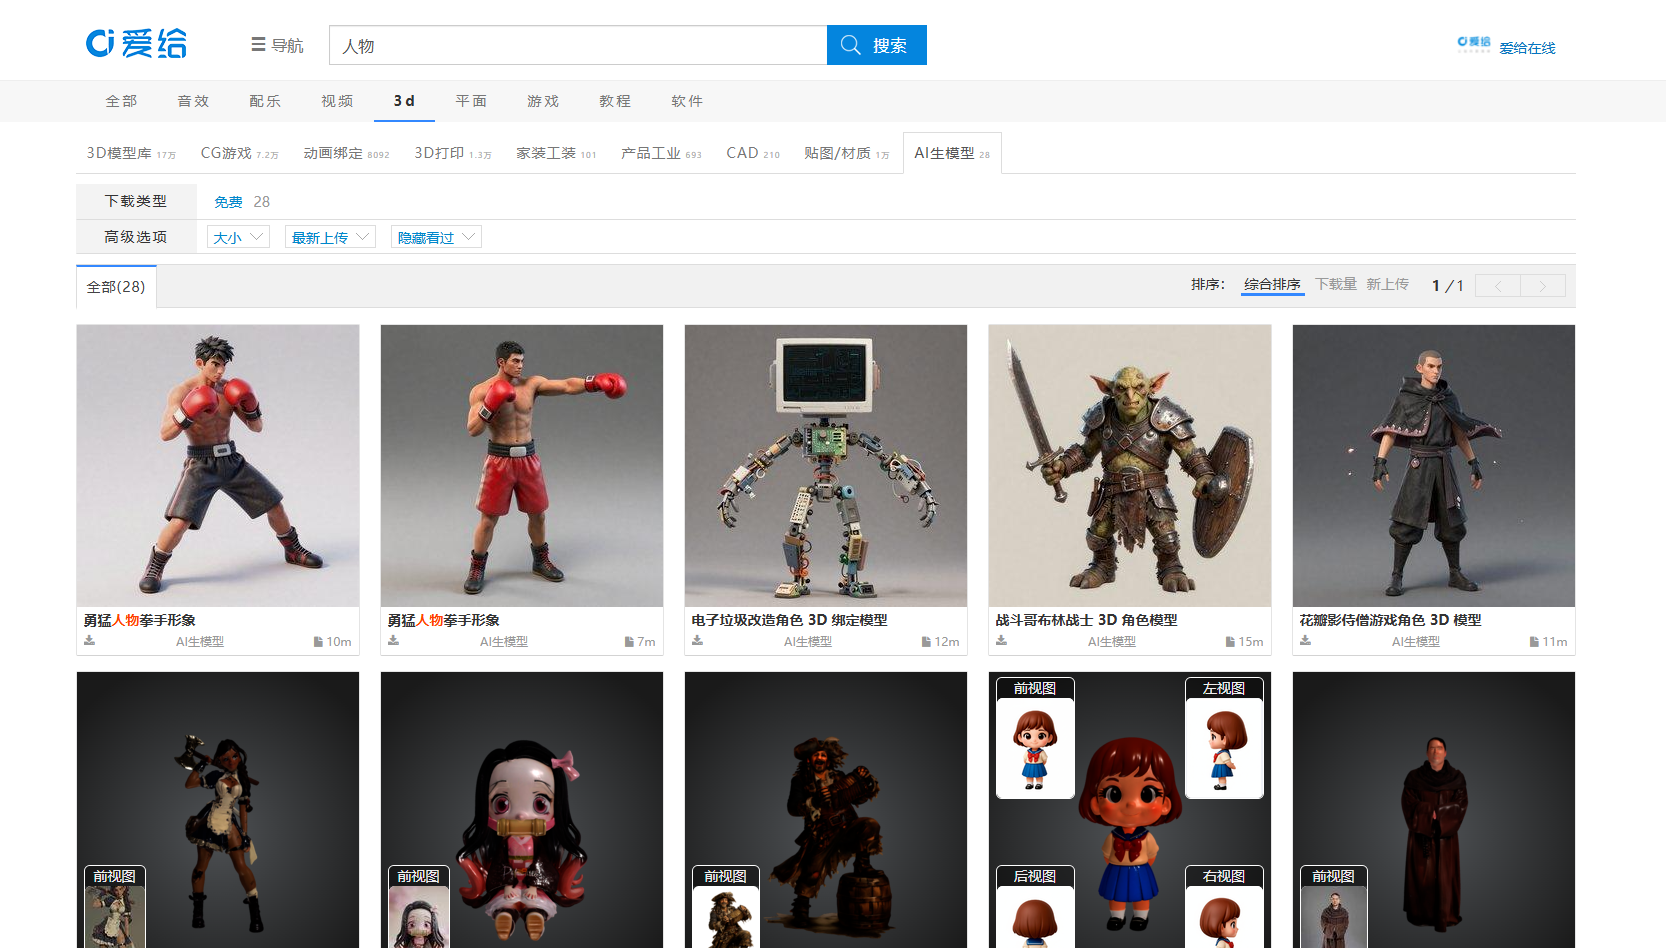Image resolution: width=1666 pixels, height=948 pixels.
Task: Click download icon under 电子垃圾改造角色 card
Action: pyautogui.click(x=698, y=641)
